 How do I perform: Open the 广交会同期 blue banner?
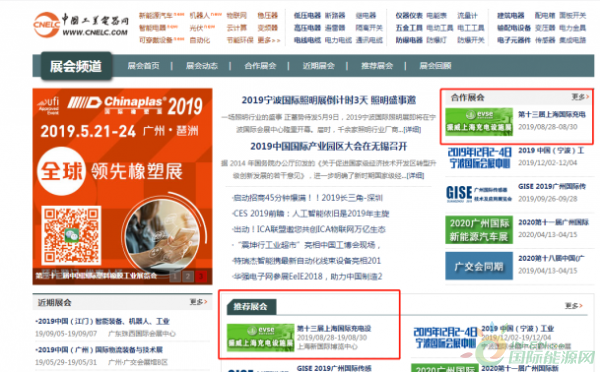pos(479,266)
